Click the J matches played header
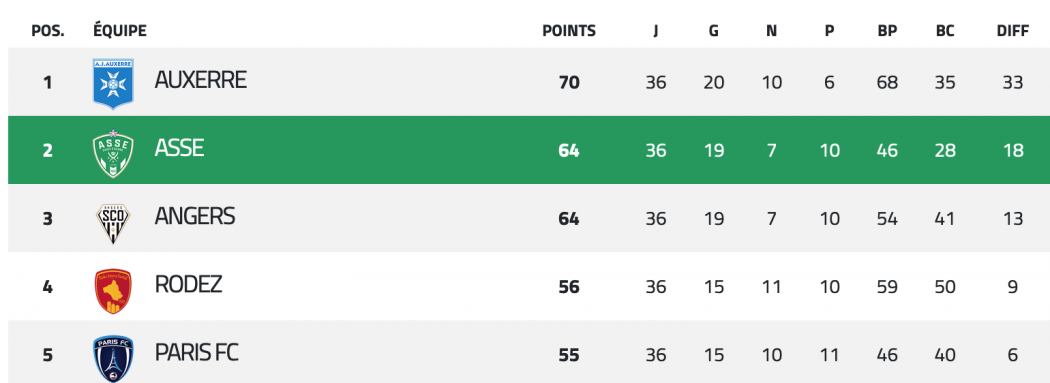1050x383 pixels. [x=656, y=31]
